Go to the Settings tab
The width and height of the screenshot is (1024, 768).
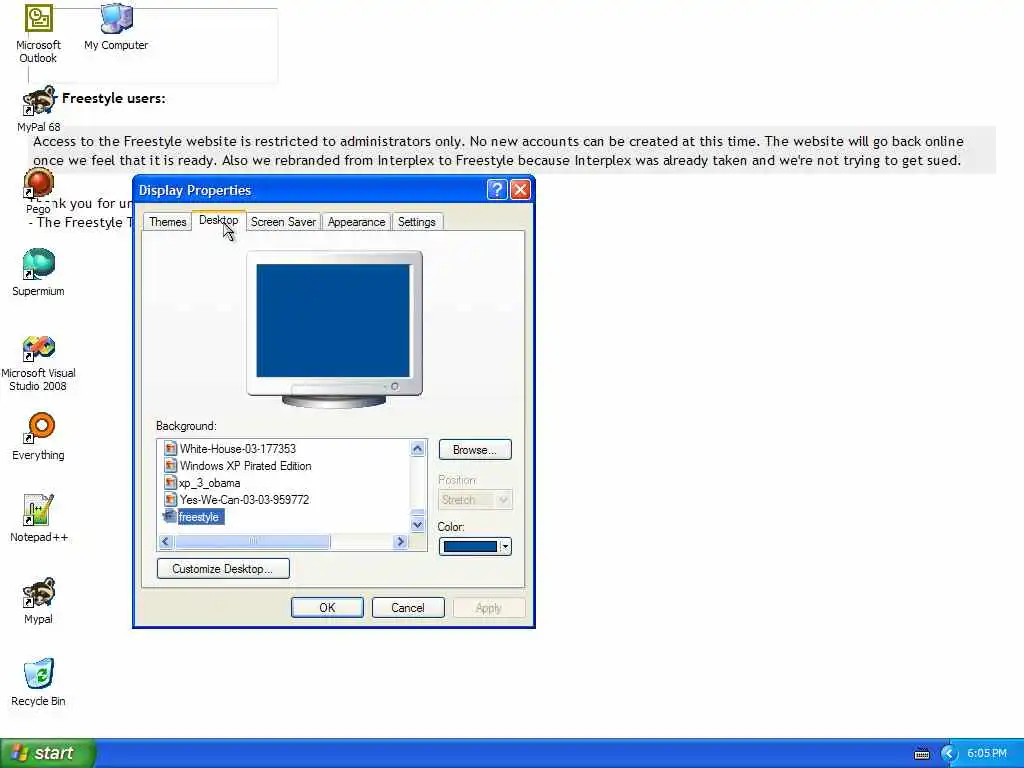click(x=417, y=222)
